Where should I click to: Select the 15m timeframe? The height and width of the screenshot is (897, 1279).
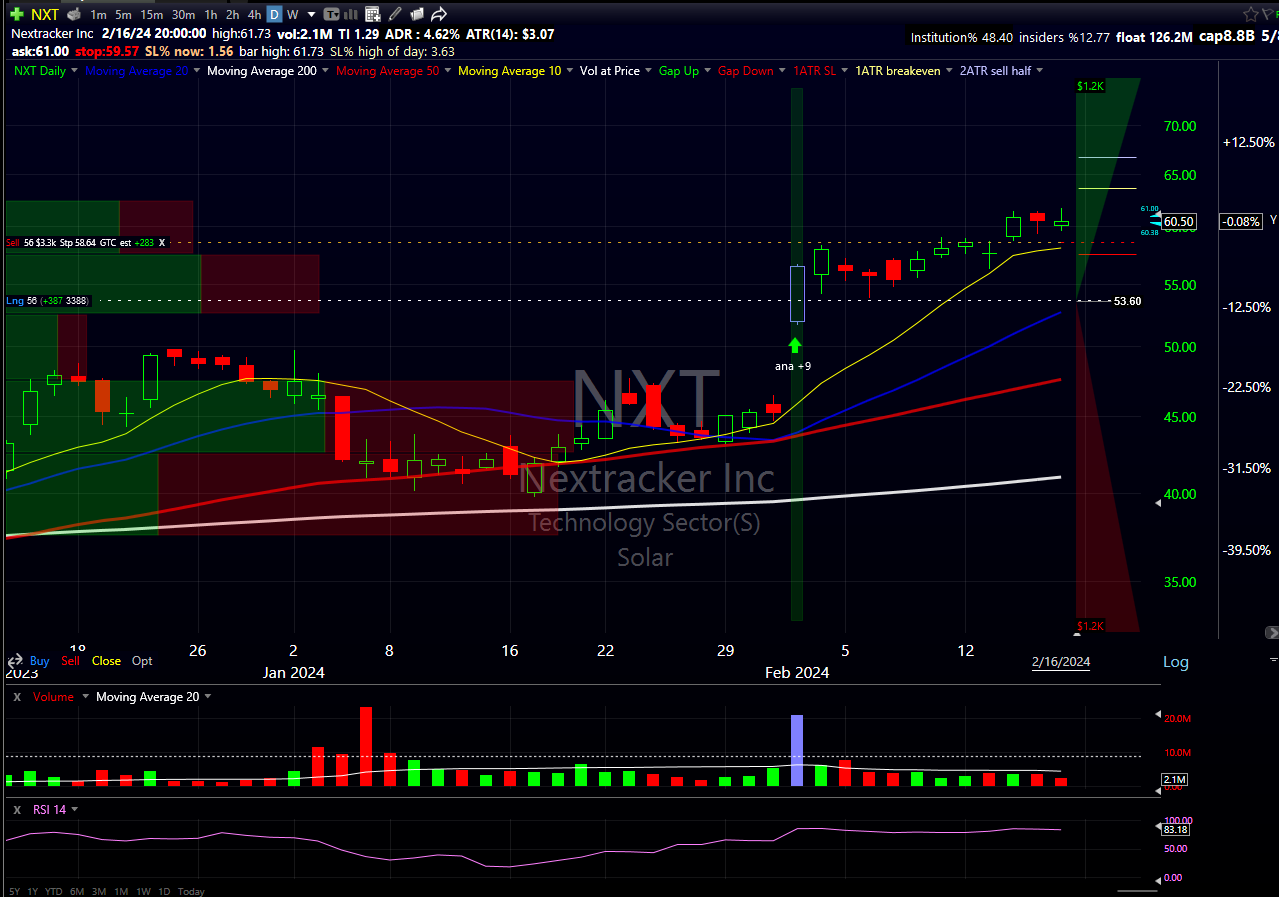(x=152, y=14)
